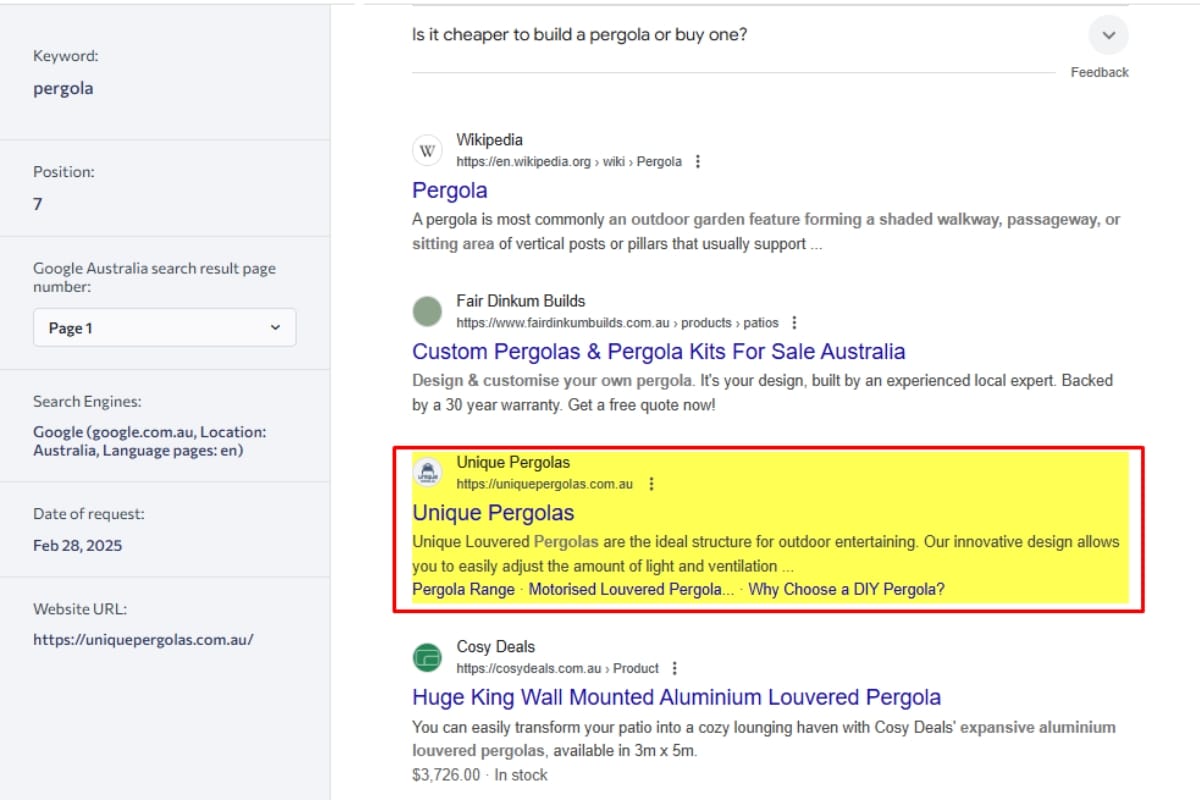Open three-dot menu beside Cosy Deals URL

point(675,668)
